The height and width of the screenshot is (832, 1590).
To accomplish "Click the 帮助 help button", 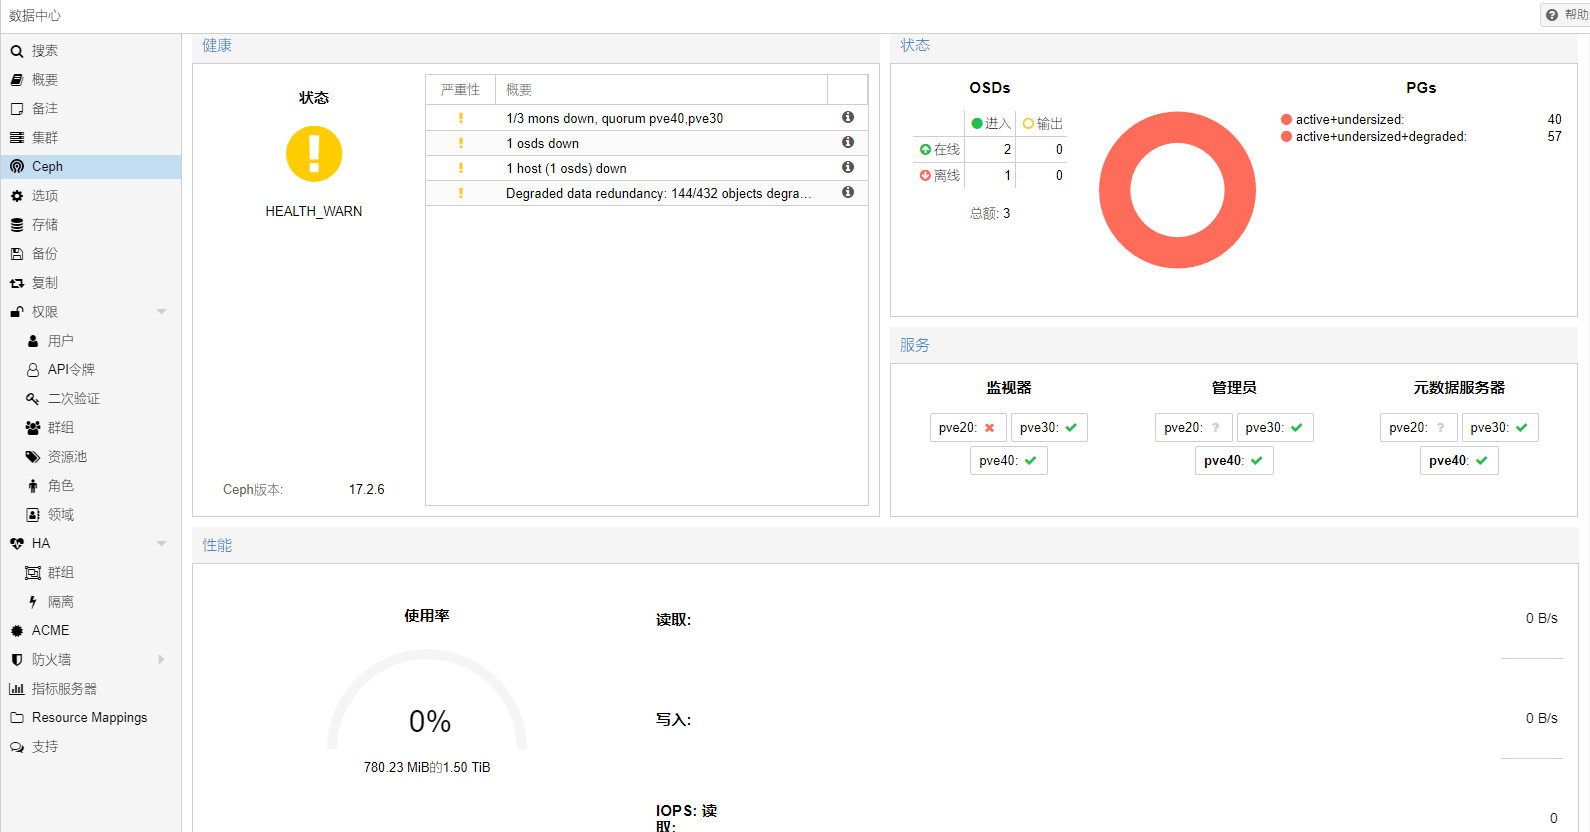I will point(1566,15).
